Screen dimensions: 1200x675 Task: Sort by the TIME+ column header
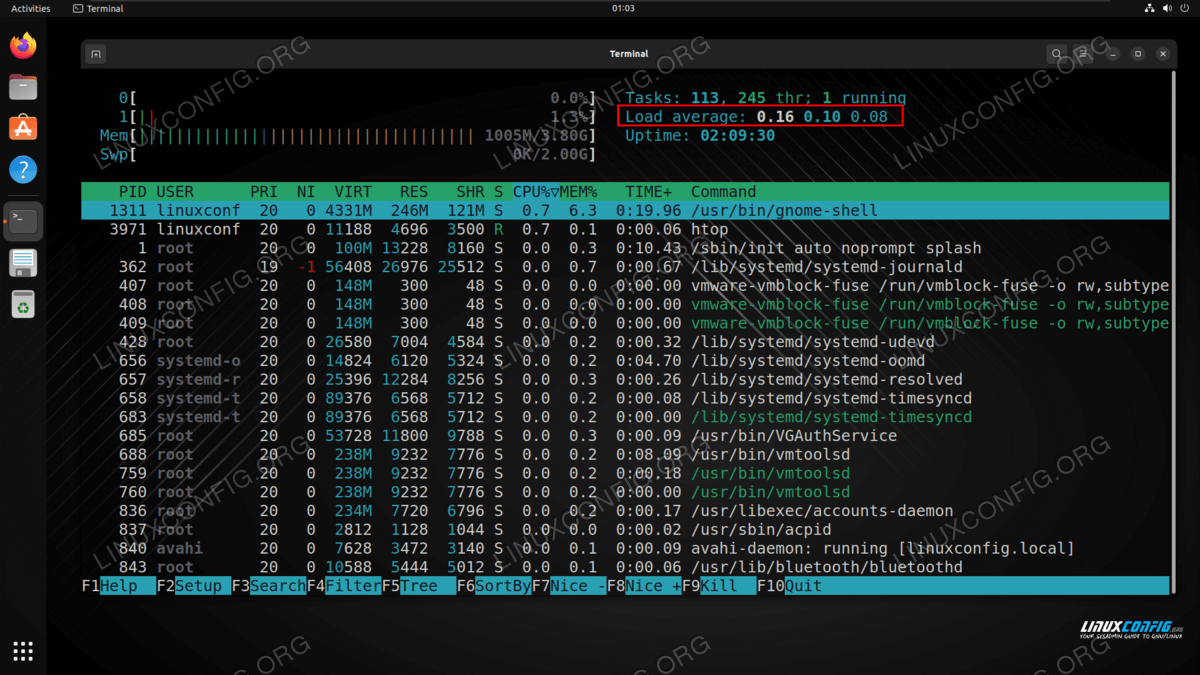[x=649, y=192]
